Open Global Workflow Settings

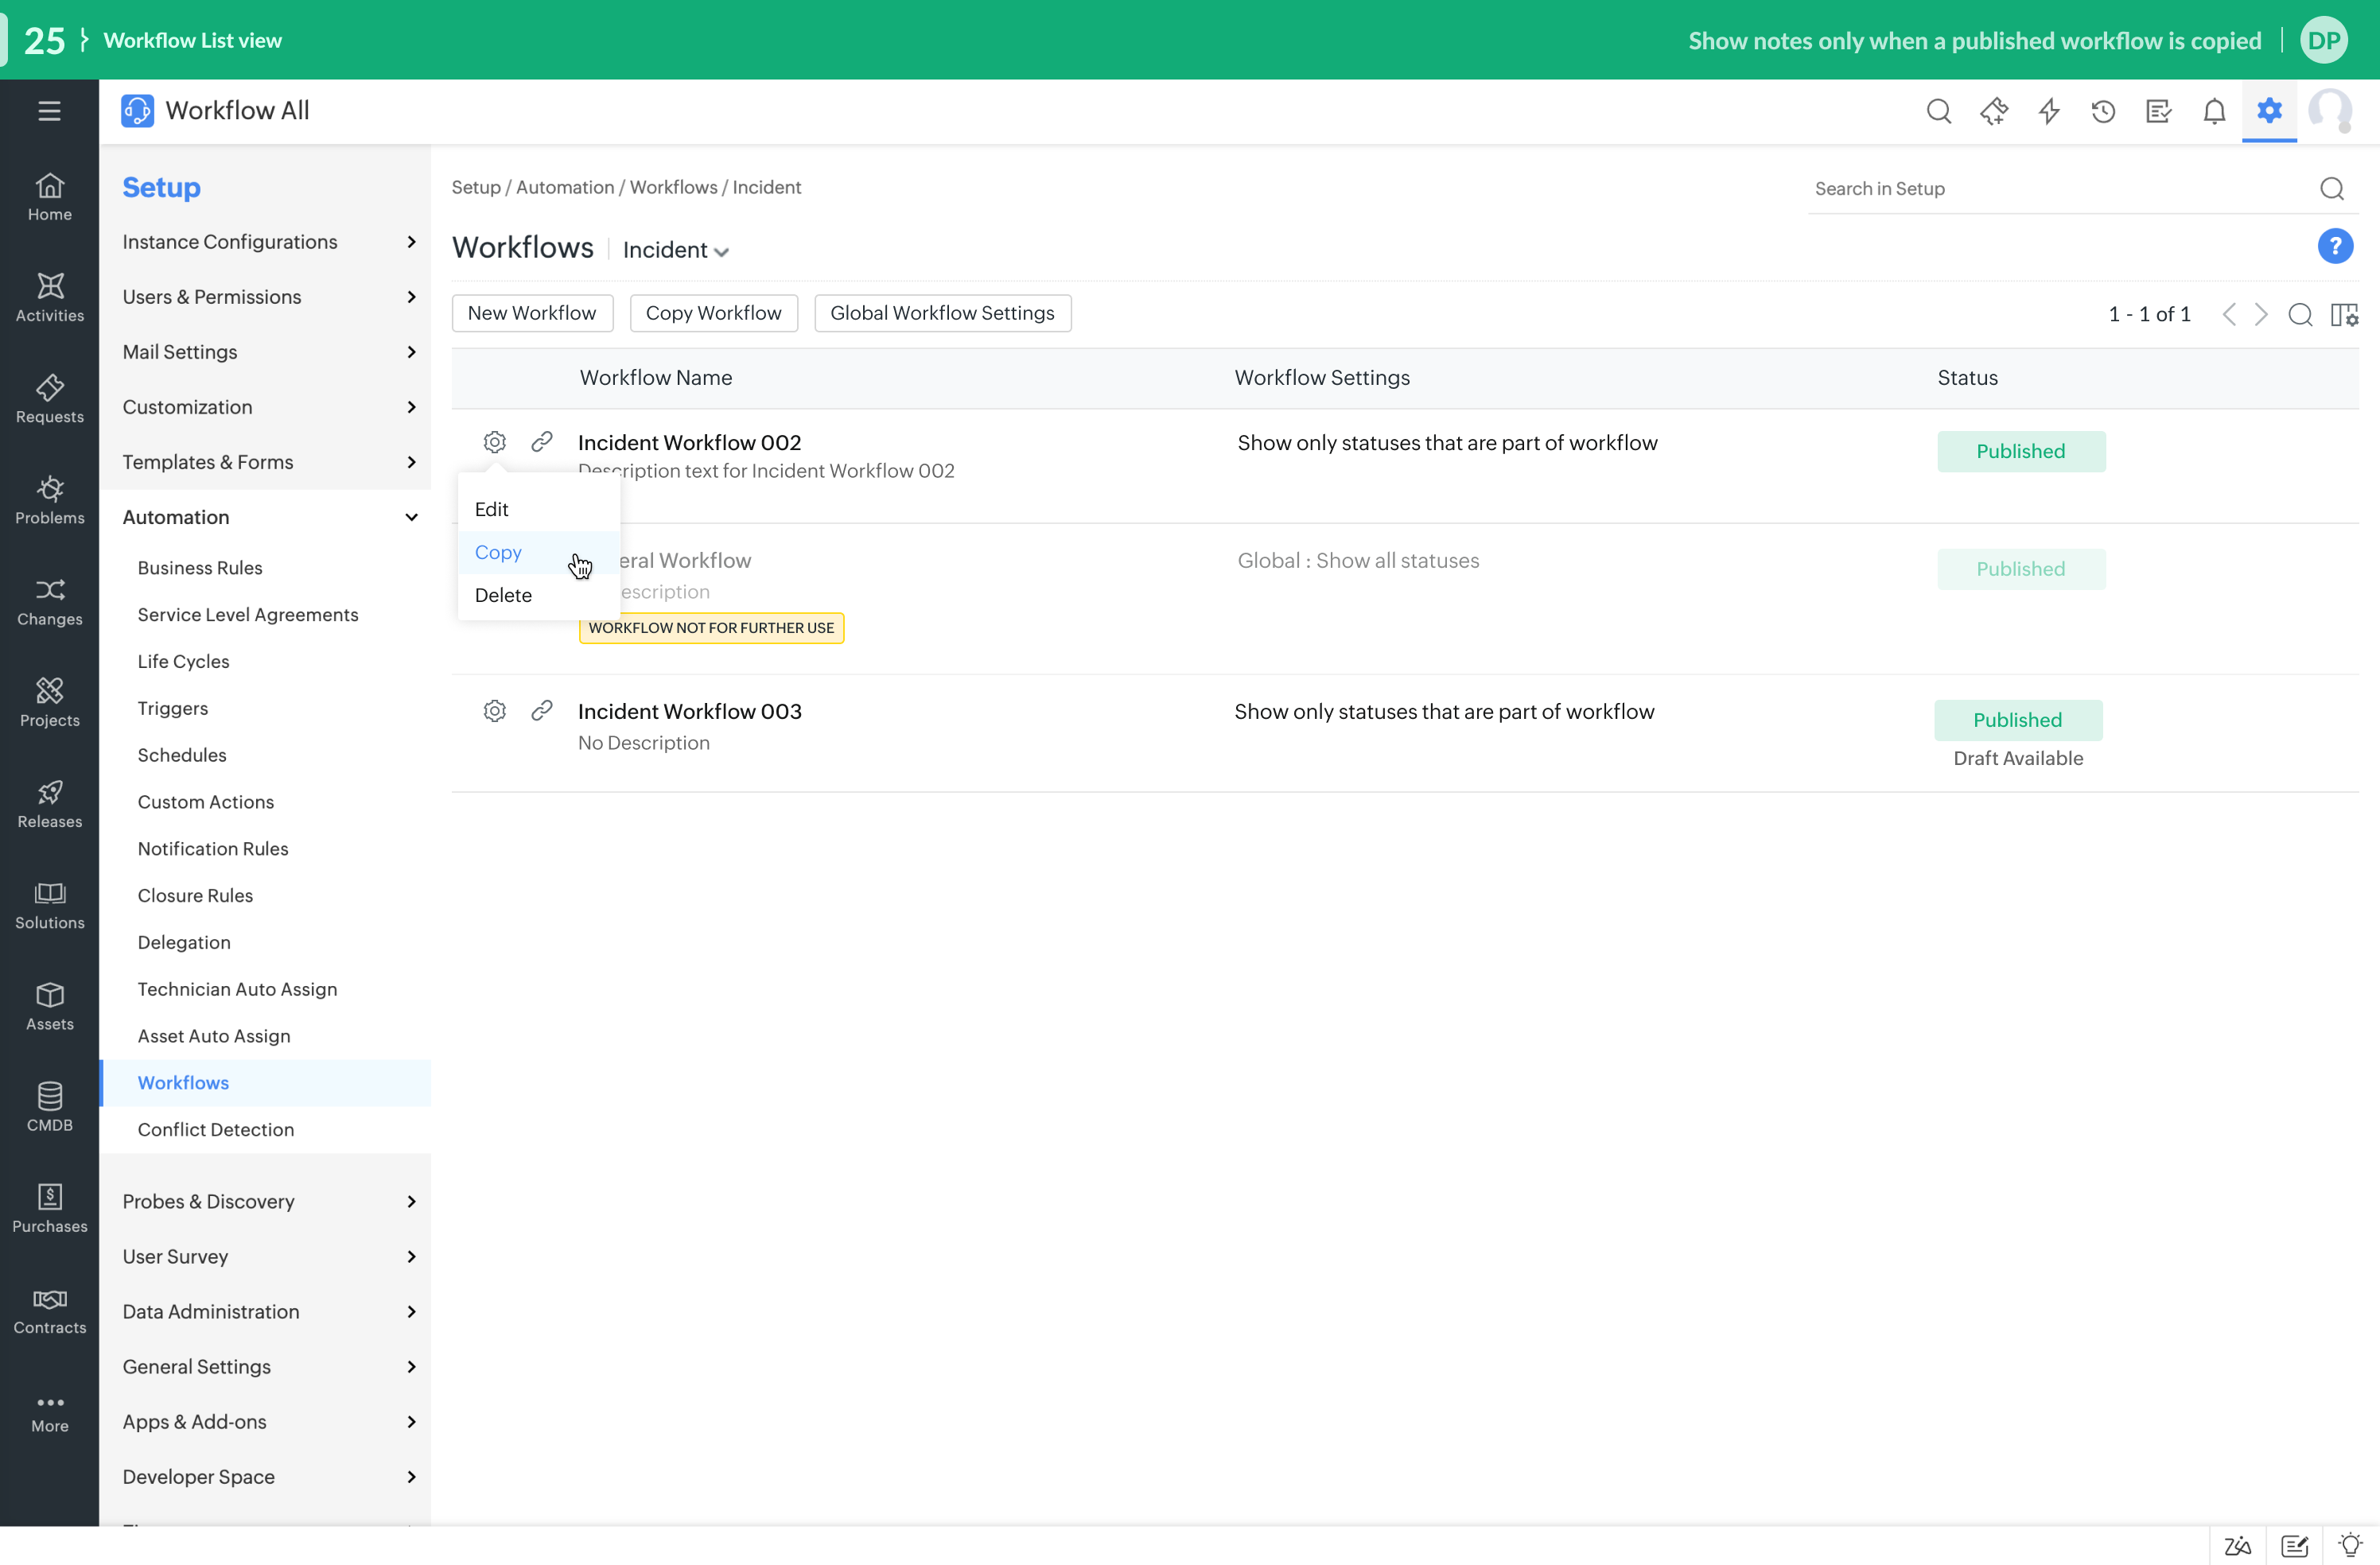[942, 313]
